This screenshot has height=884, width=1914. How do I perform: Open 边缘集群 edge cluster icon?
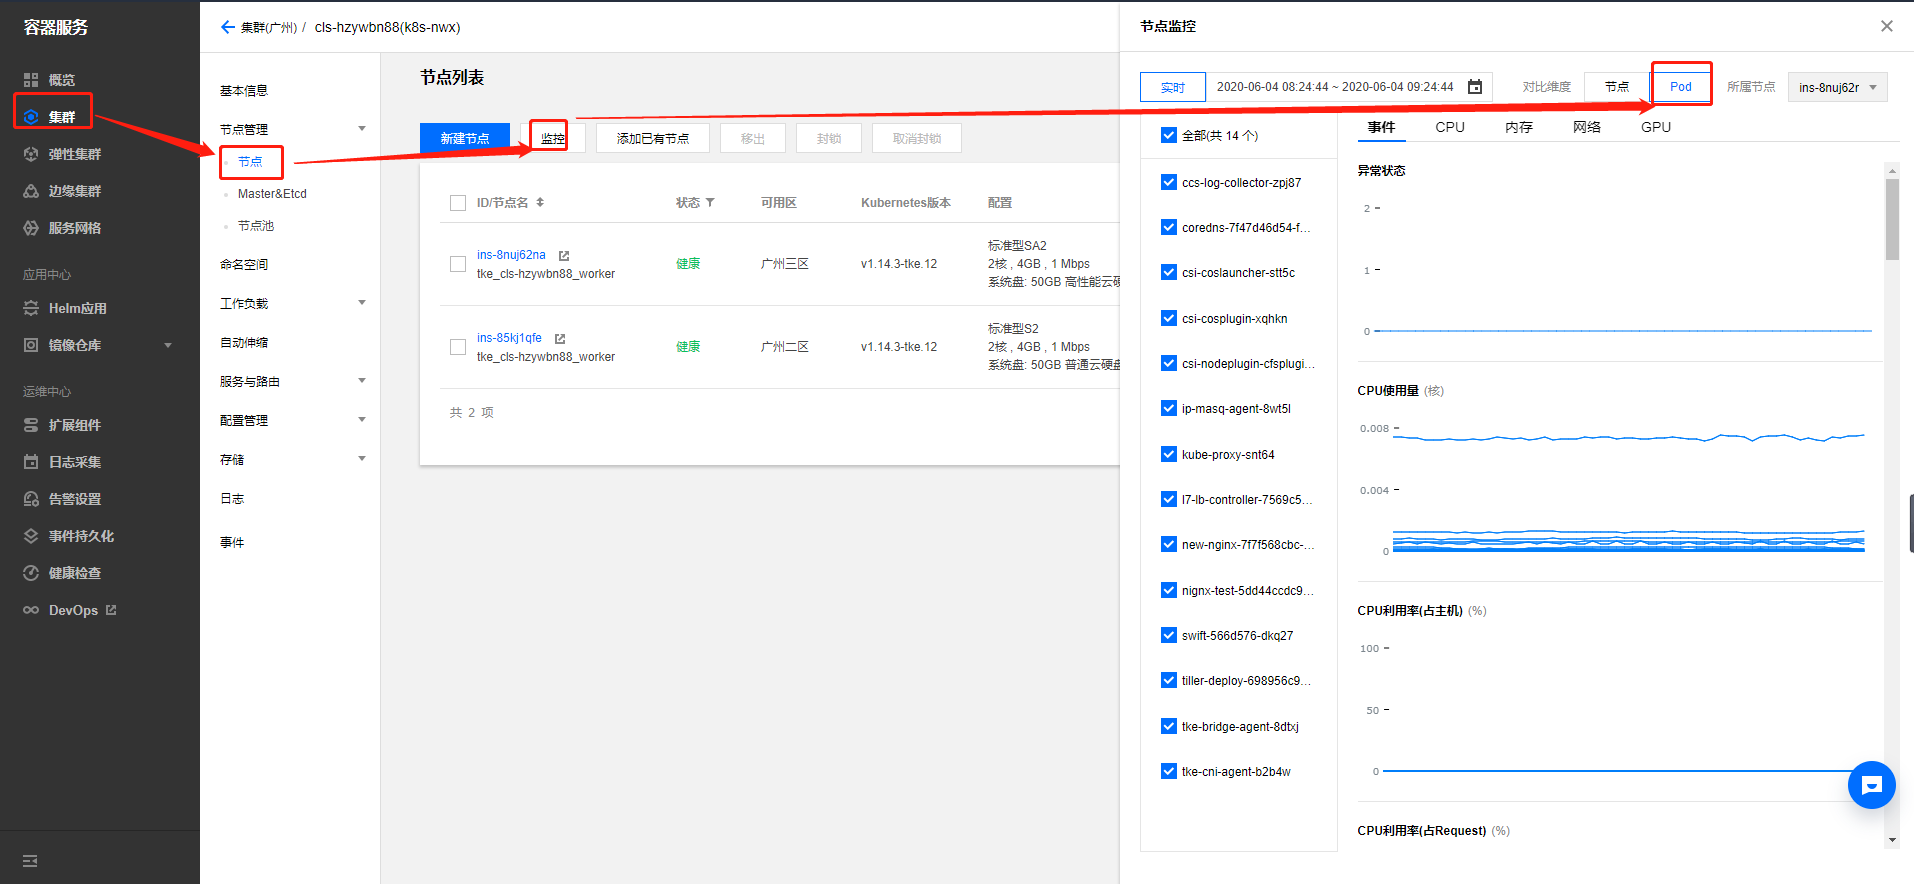click(31, 191)
